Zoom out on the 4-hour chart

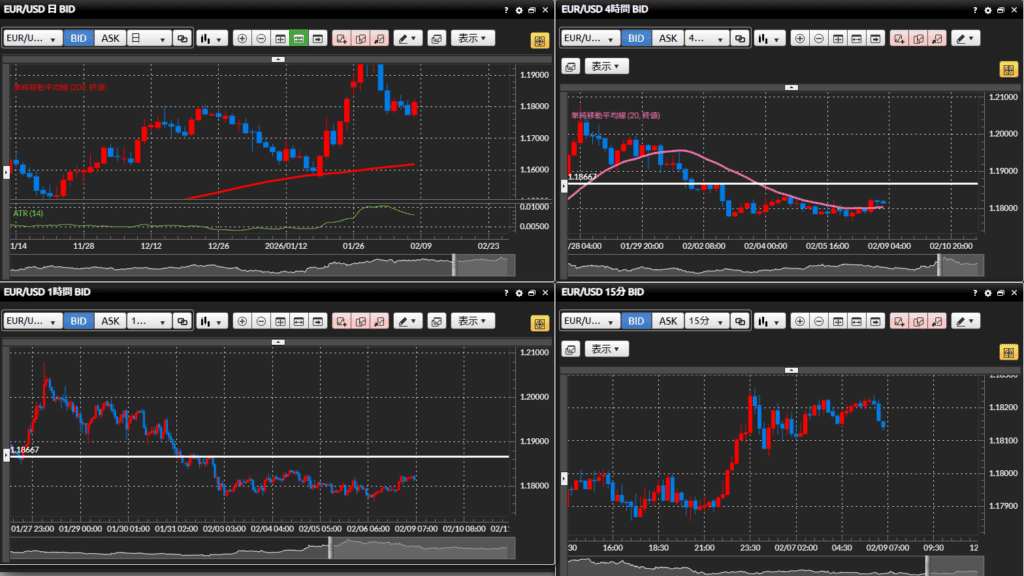coord(819,39)
